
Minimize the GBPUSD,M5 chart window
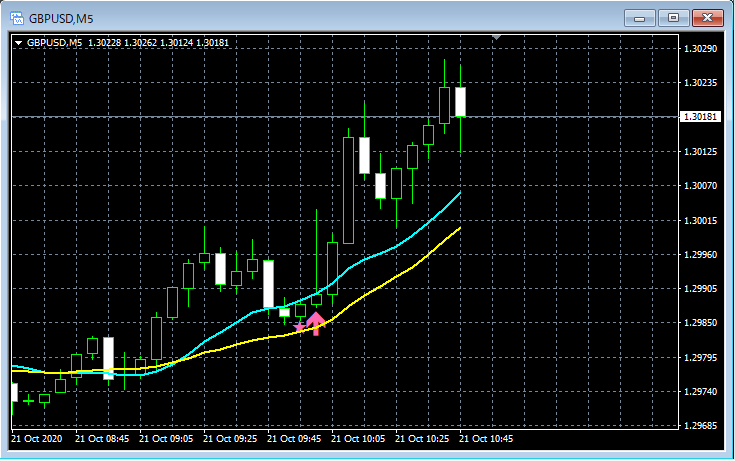tap(639, 18)
